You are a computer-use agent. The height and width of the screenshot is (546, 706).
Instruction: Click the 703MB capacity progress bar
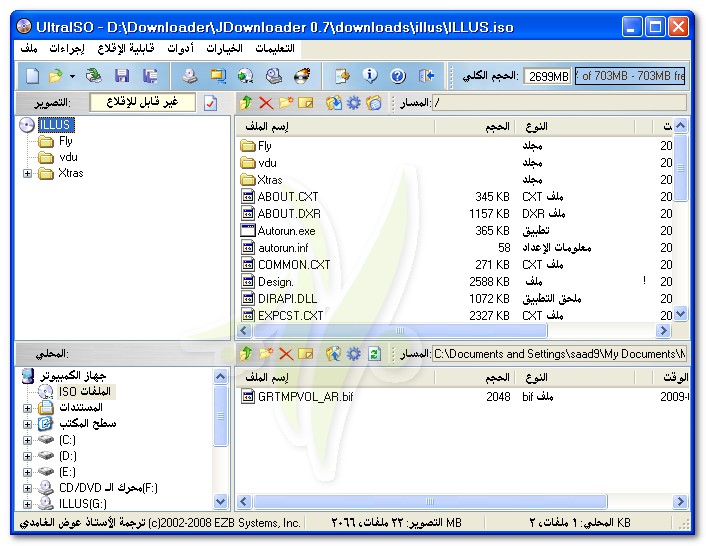click(x=630, y=76)
